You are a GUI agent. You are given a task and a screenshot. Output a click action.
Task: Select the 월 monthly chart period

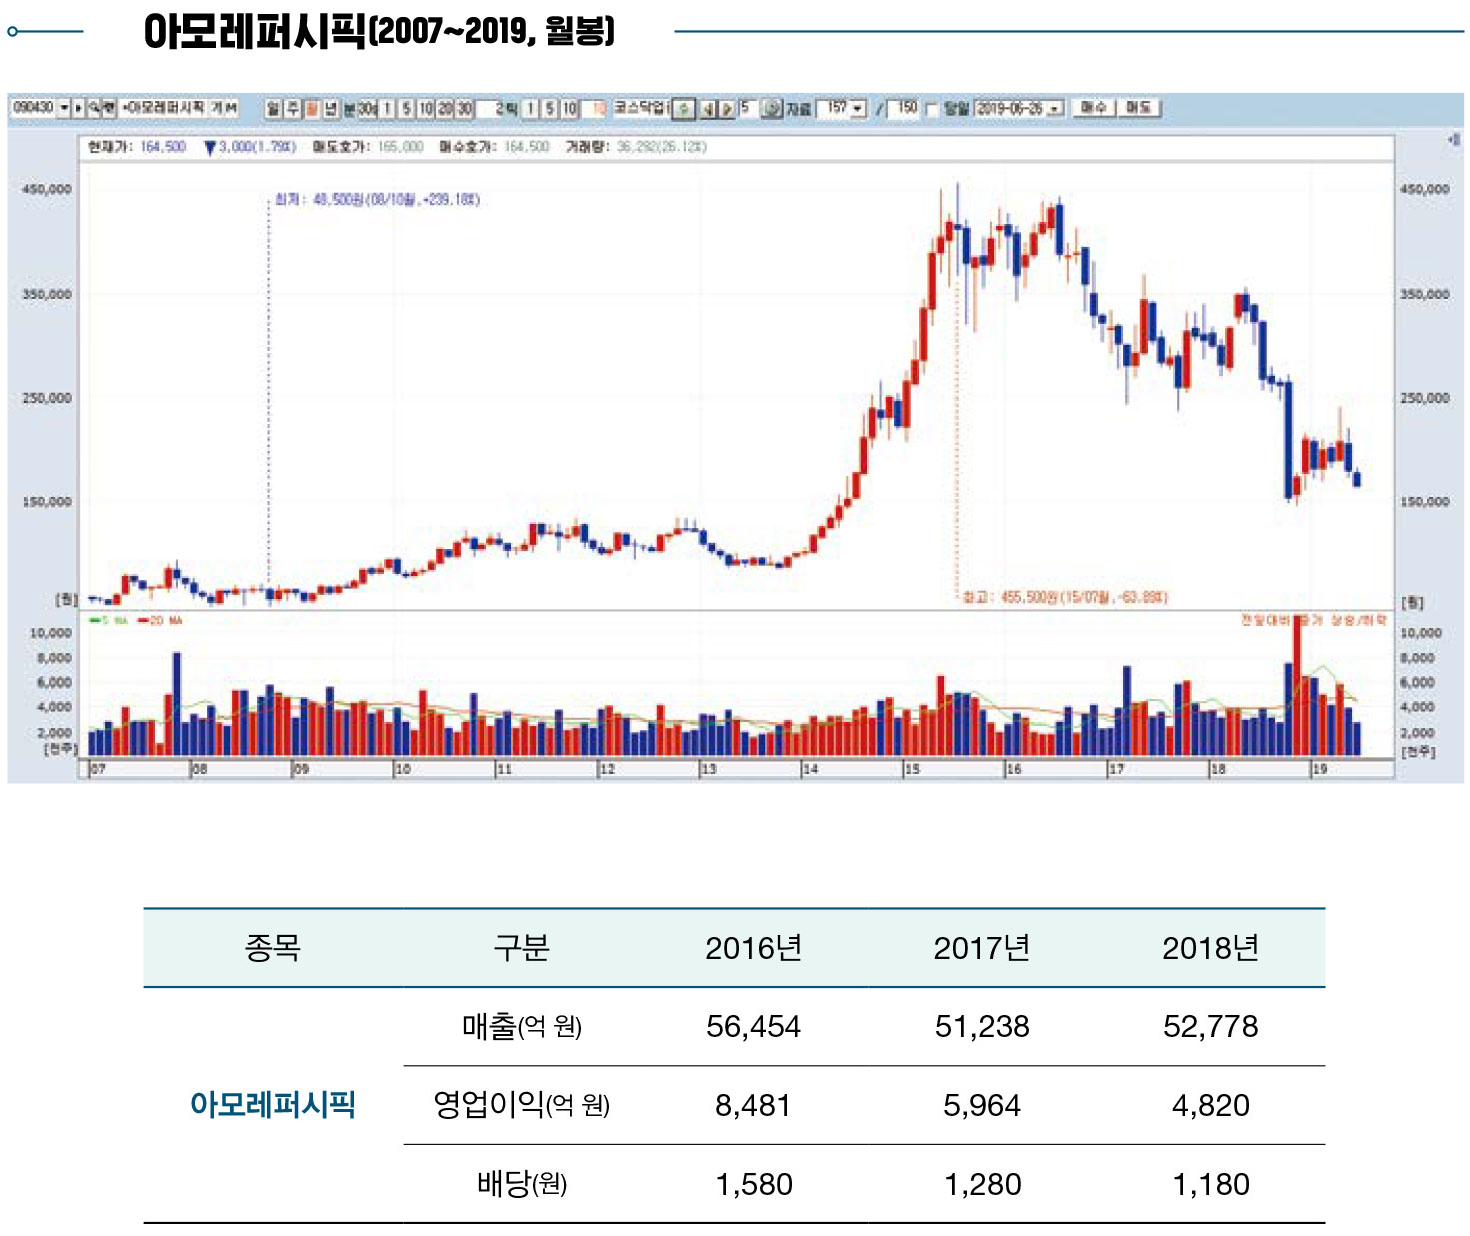[x=311, y=108]
